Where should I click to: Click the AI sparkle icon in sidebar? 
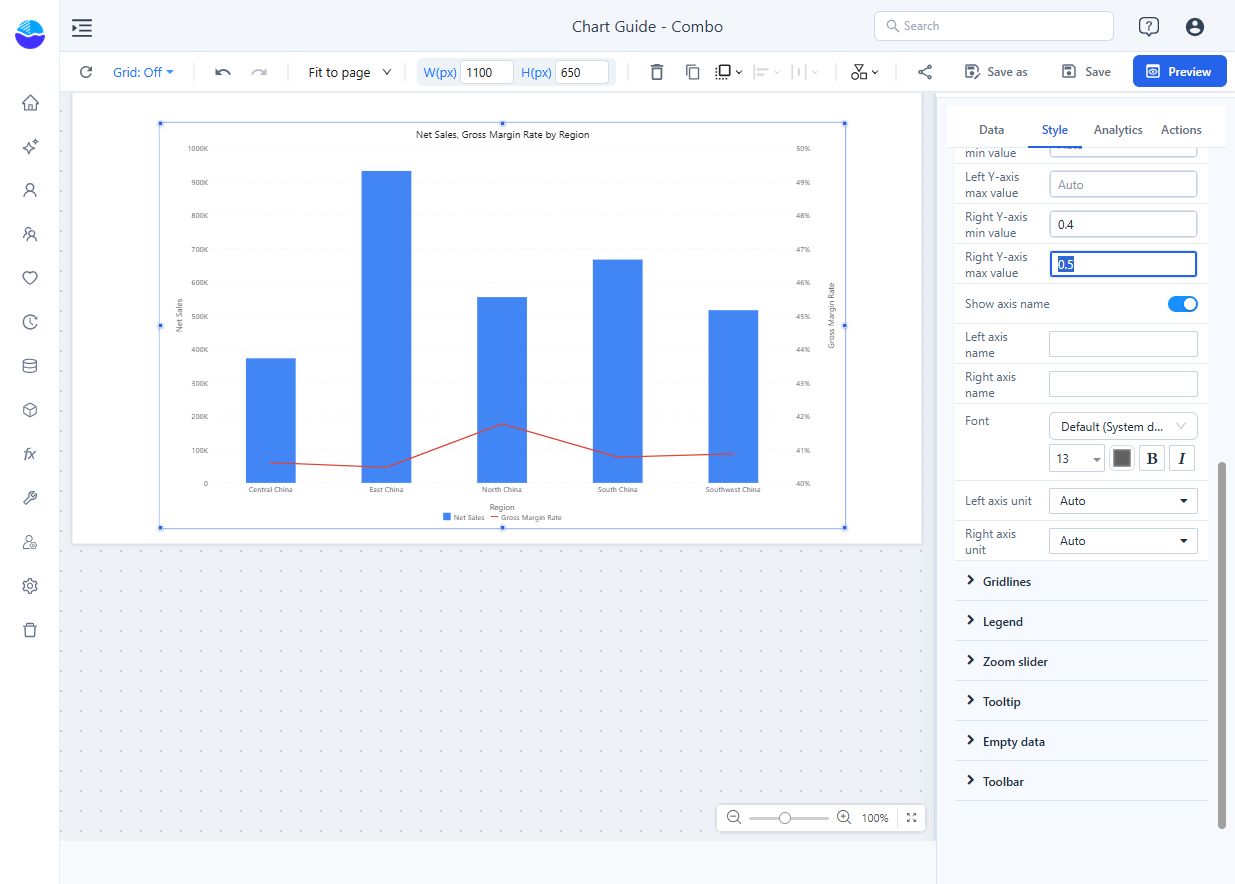[30, 147]
